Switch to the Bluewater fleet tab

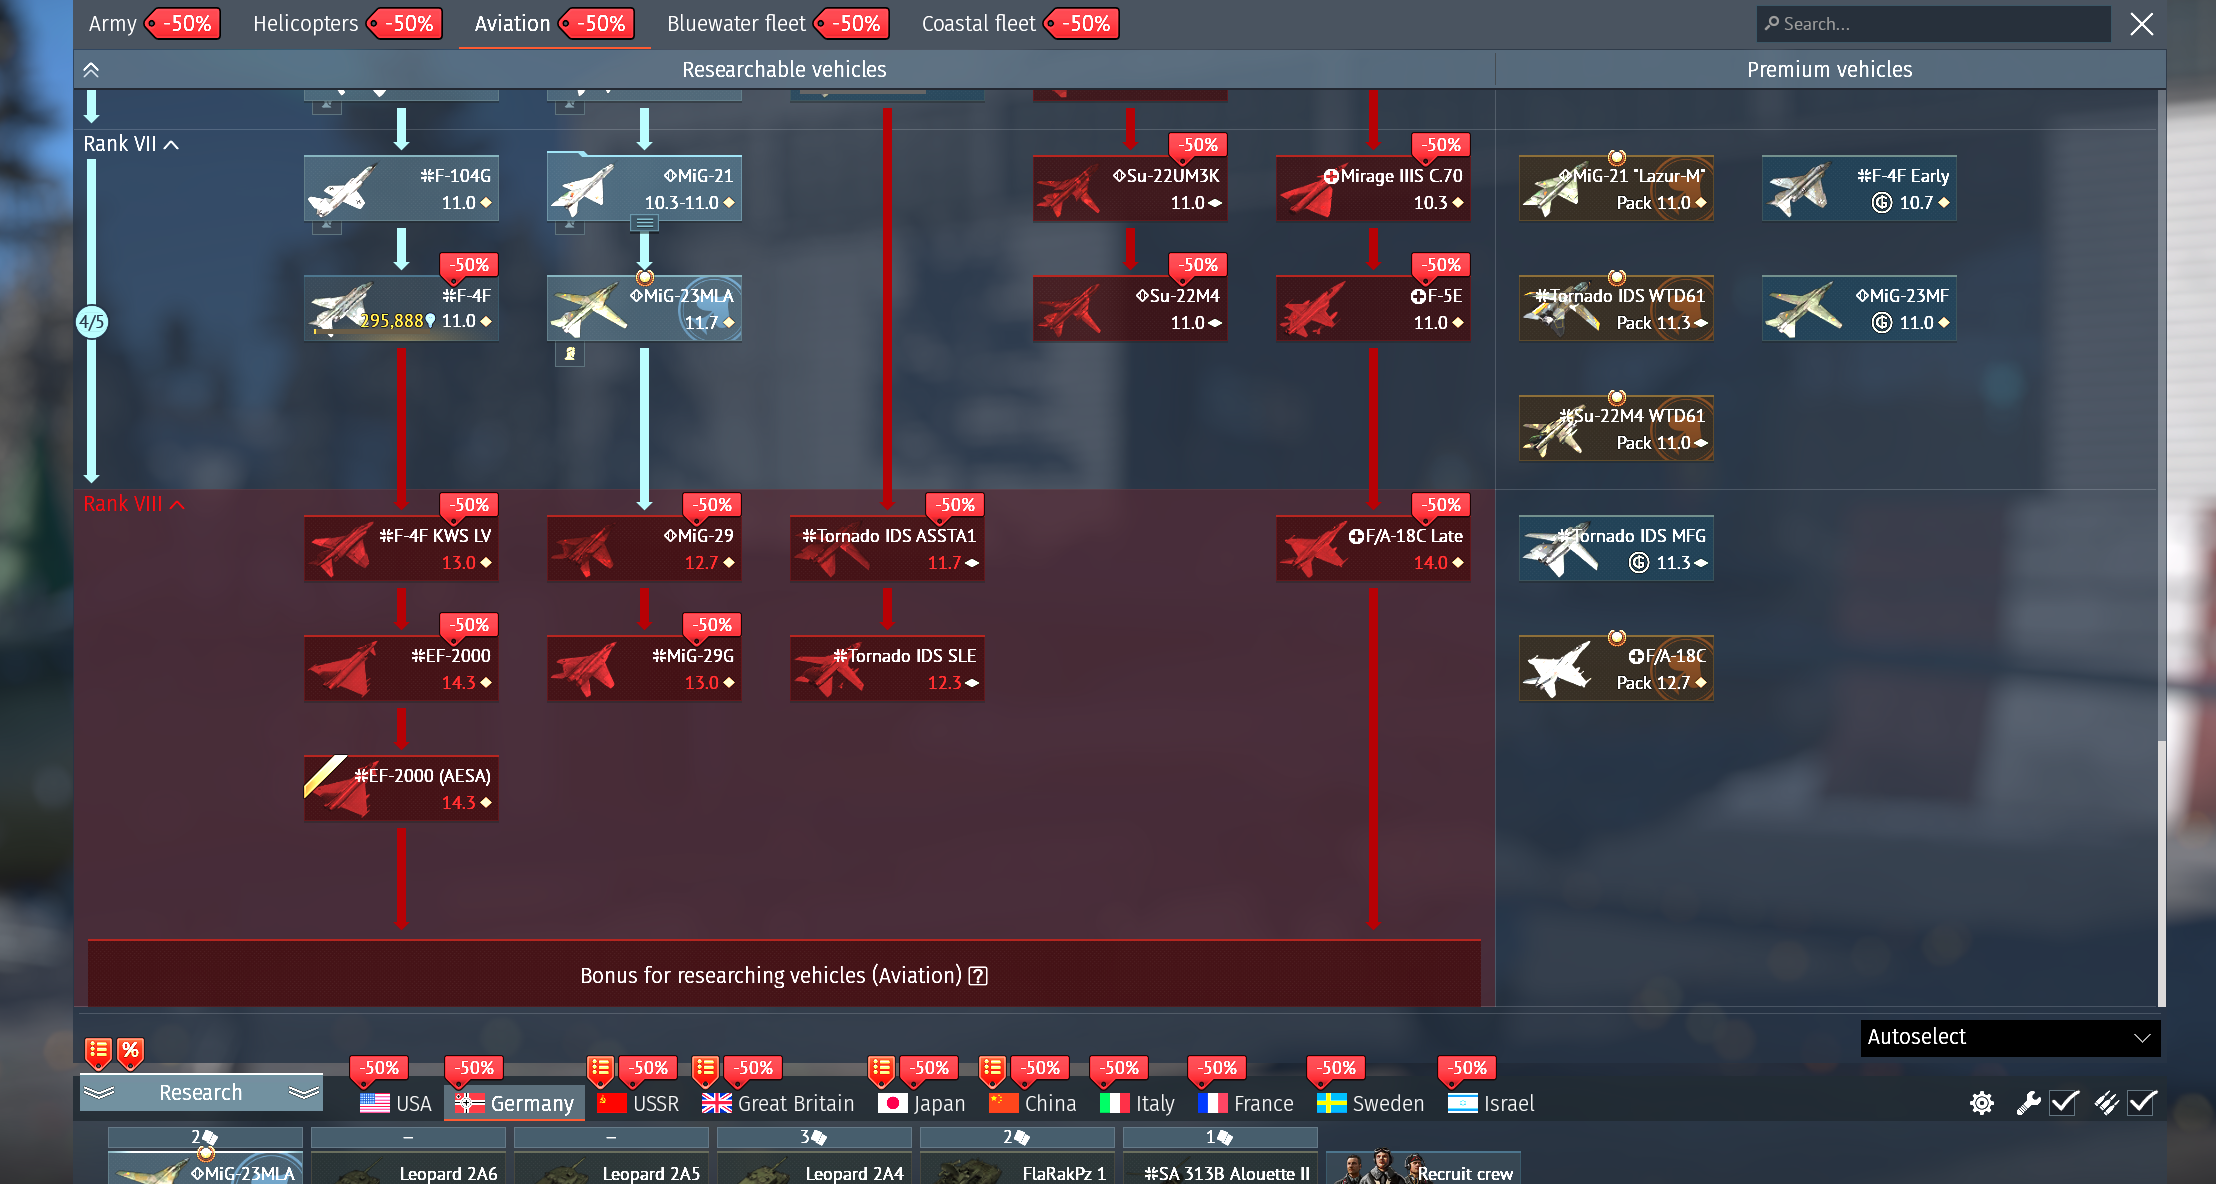click(x=735, y=24)
